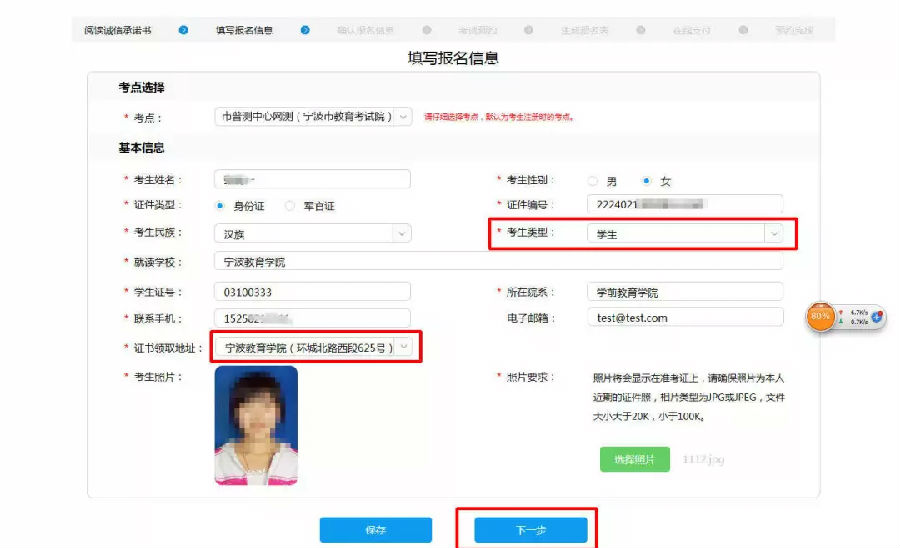
Task: Click the blue shield icon on floating widget
Action: coord(876,317)
